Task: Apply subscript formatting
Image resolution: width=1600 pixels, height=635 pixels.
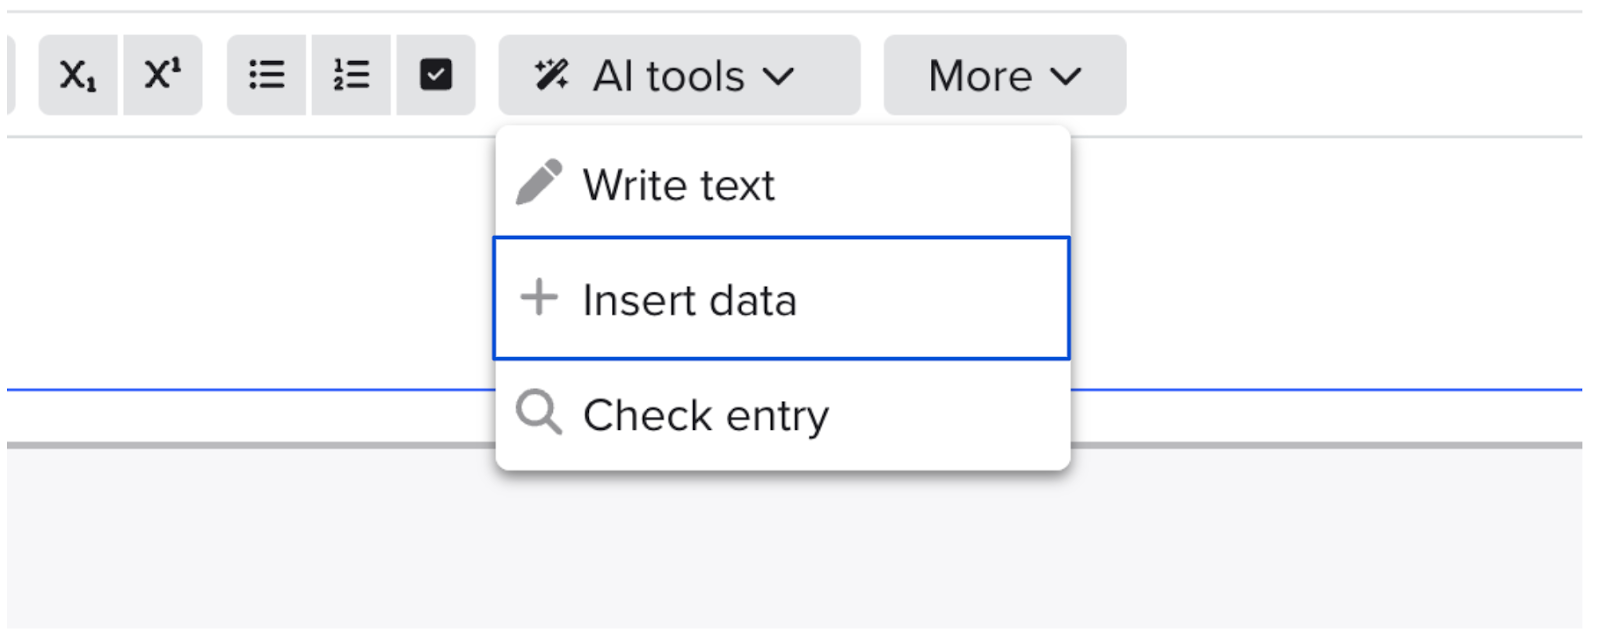Action: coord(78,75)
